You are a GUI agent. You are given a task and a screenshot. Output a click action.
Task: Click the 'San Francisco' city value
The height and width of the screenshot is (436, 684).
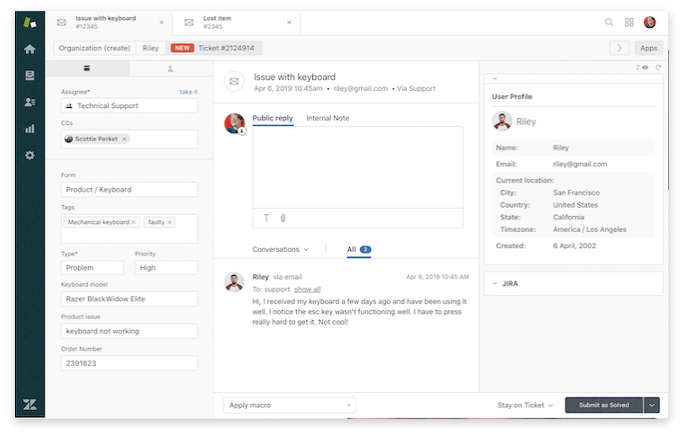576,192
